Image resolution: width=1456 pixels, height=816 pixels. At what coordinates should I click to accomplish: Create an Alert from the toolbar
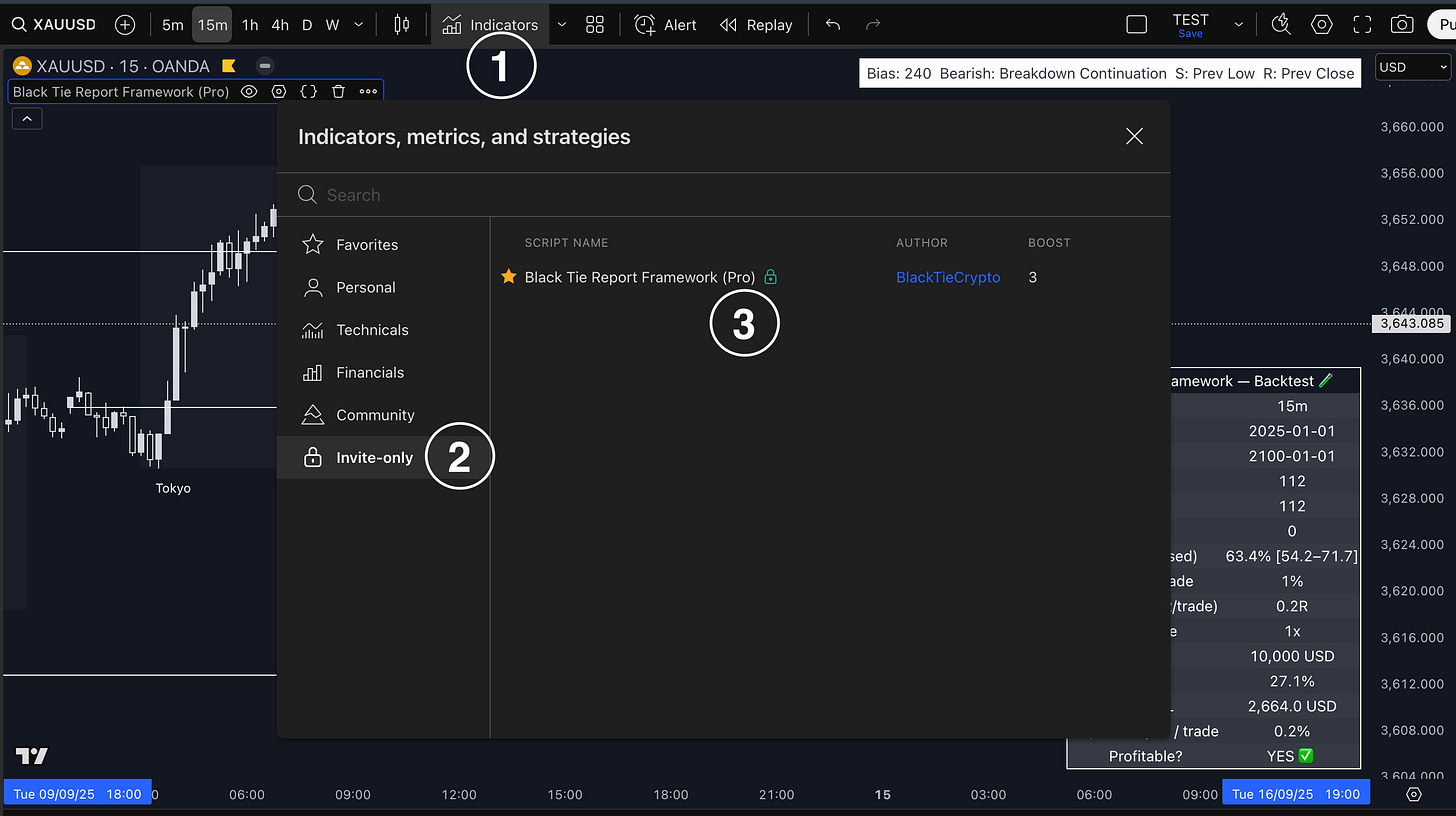(666, 25)
